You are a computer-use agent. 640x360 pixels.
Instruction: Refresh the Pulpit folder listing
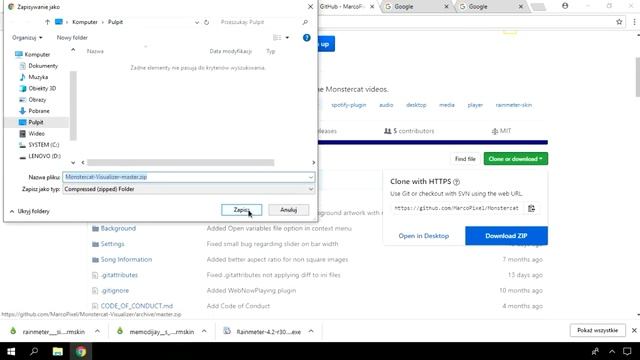point(207,22)
